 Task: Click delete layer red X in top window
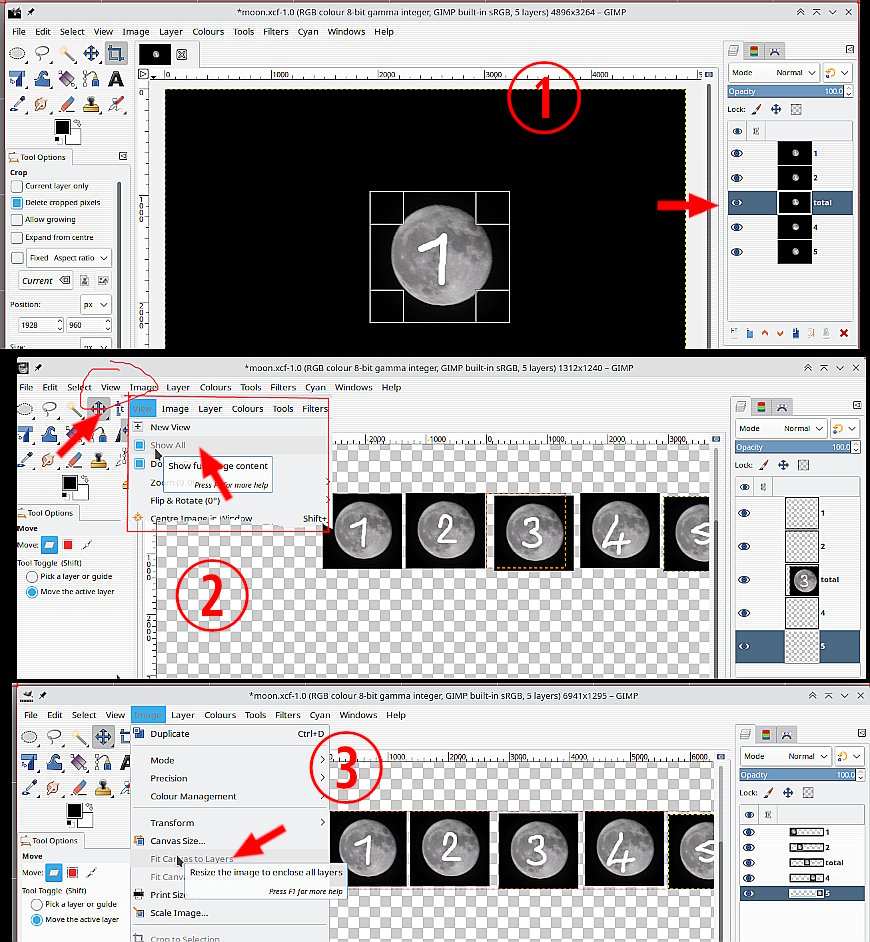[844, 333]
